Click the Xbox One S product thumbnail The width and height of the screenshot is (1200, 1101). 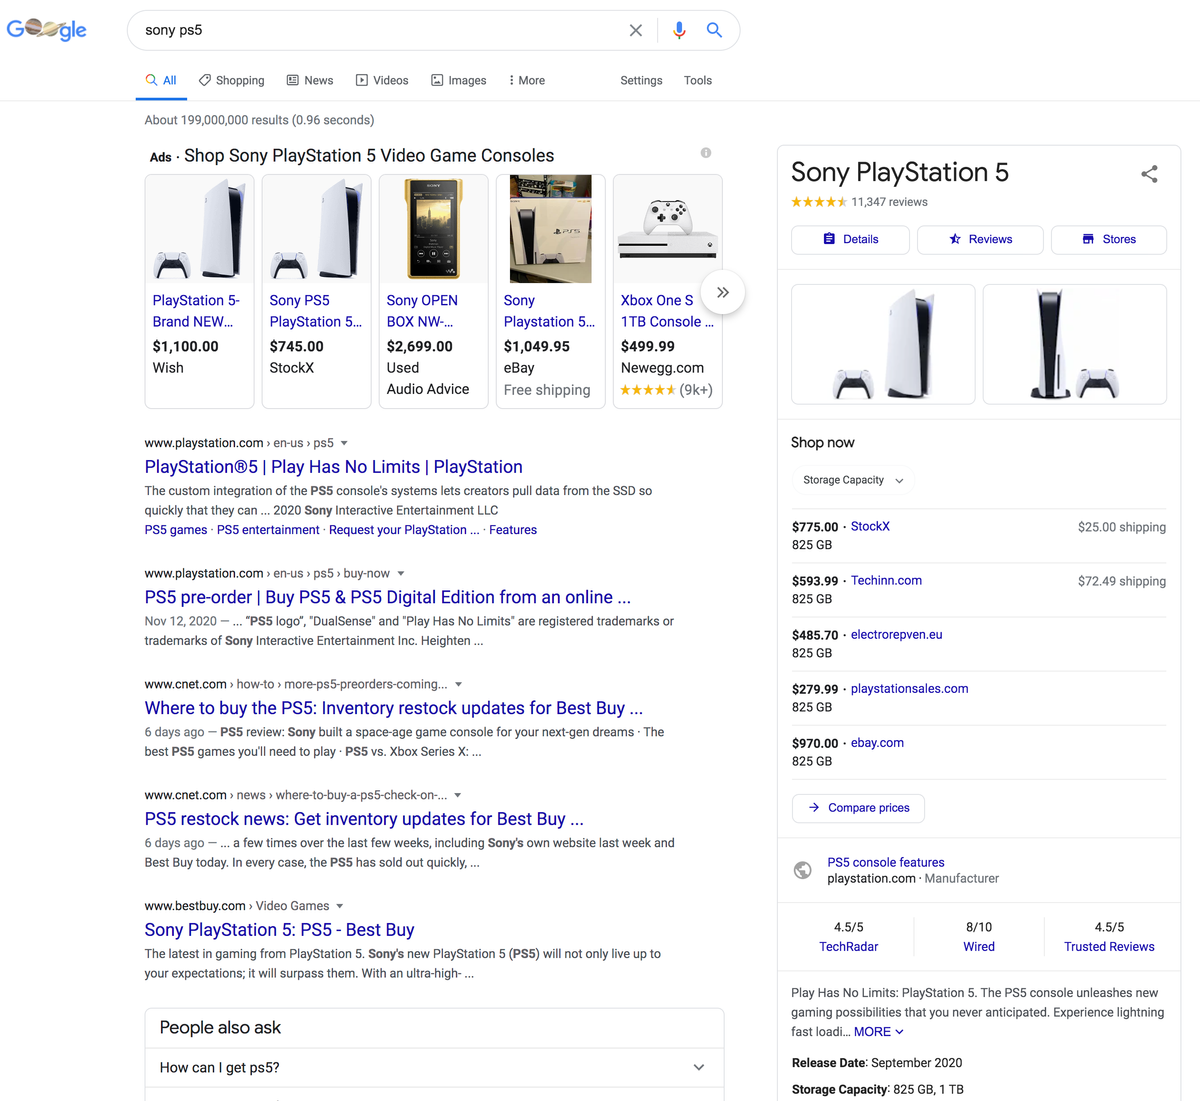click(x=667, y=229)
